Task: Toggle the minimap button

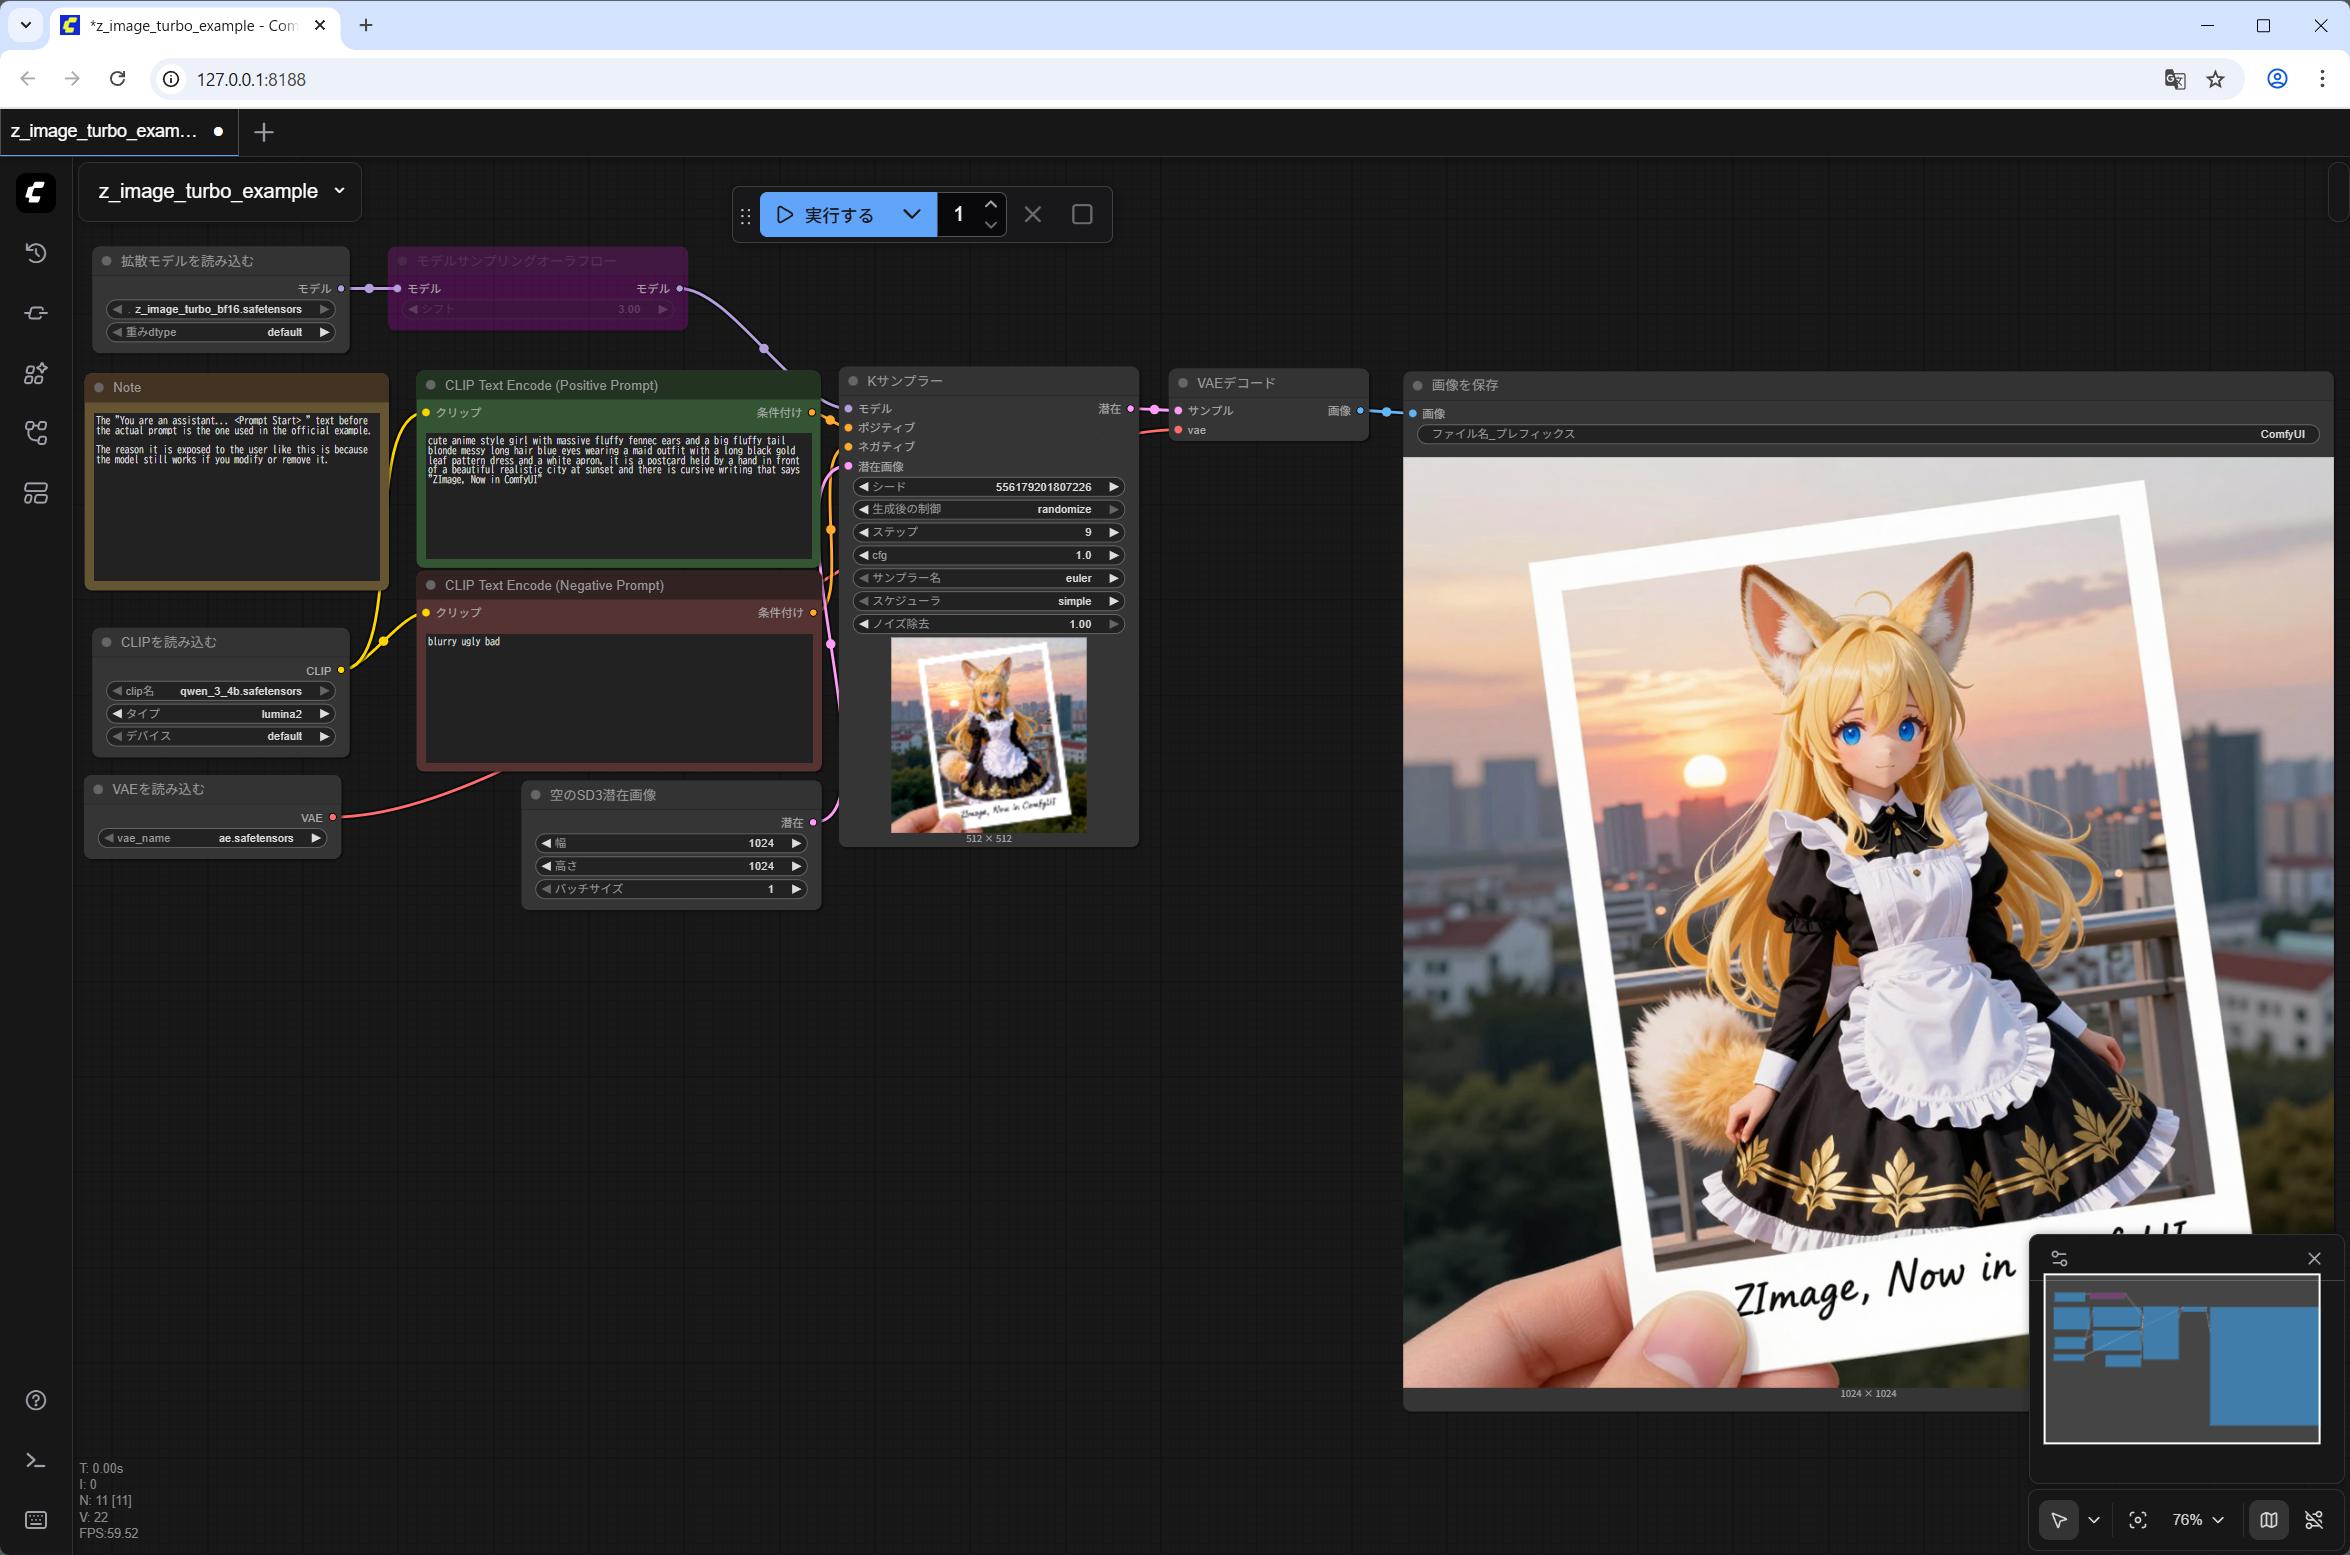Action: coord(2268,1520)
